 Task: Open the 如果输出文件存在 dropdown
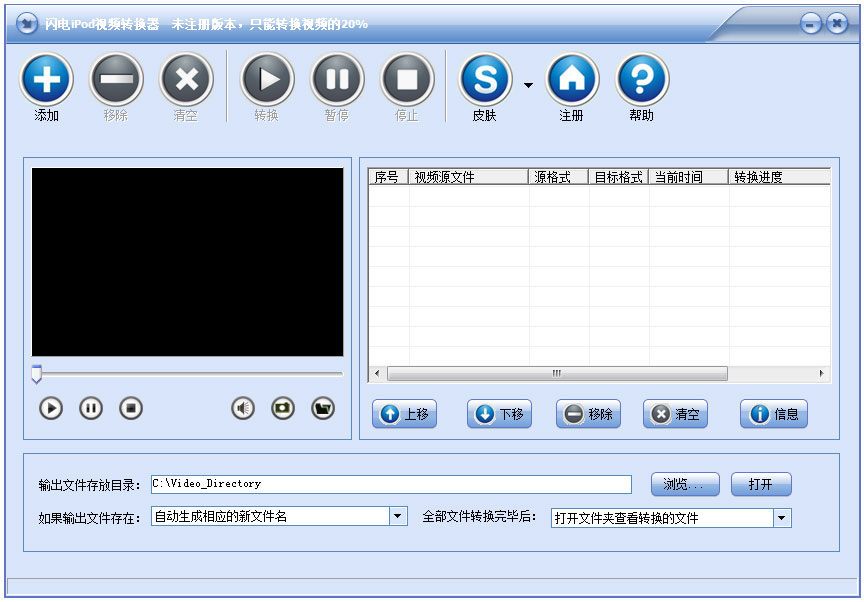tap(399, 517)
